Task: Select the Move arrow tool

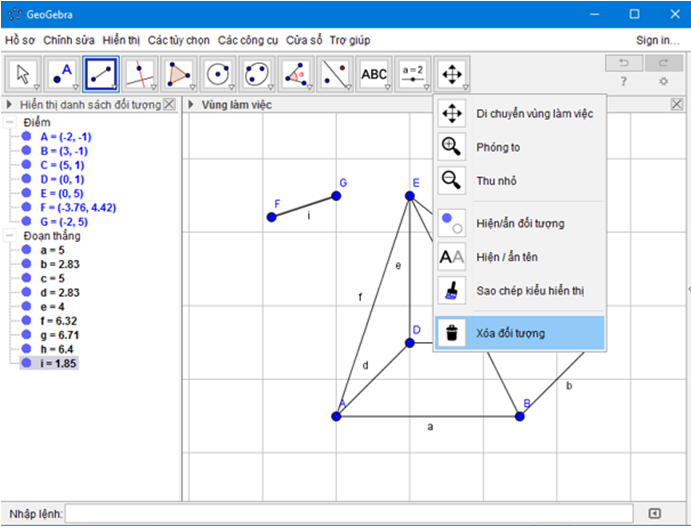Action: 26,74
